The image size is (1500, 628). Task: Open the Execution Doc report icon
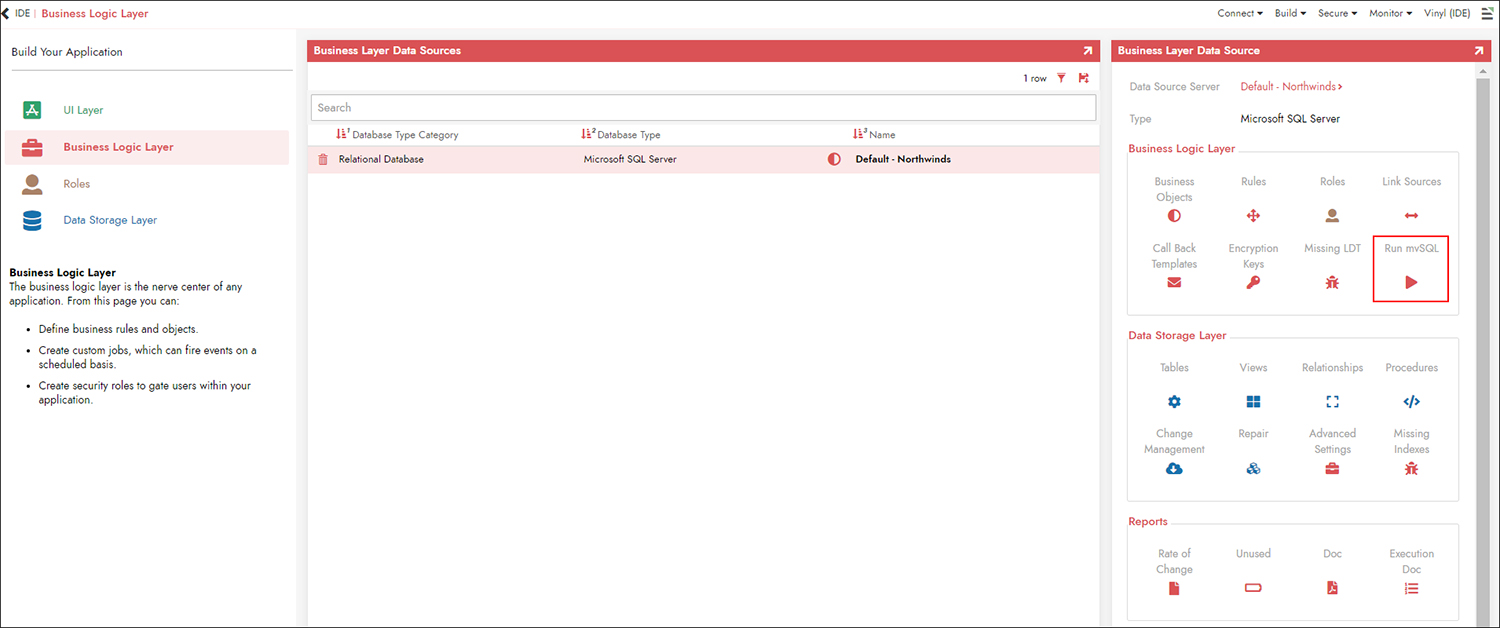point(1411,588)
